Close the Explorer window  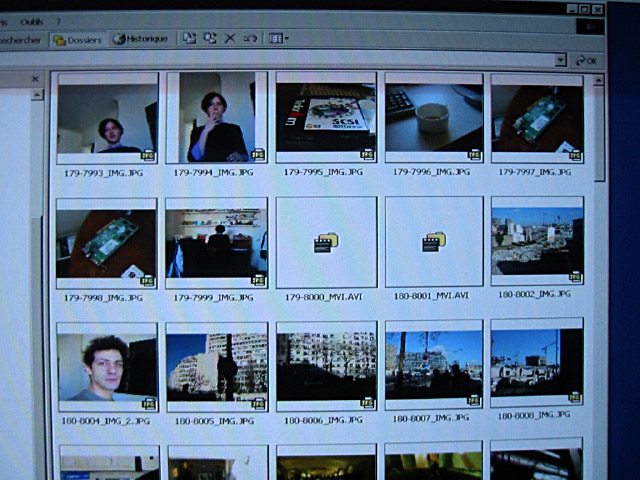(x=598, y=9)
